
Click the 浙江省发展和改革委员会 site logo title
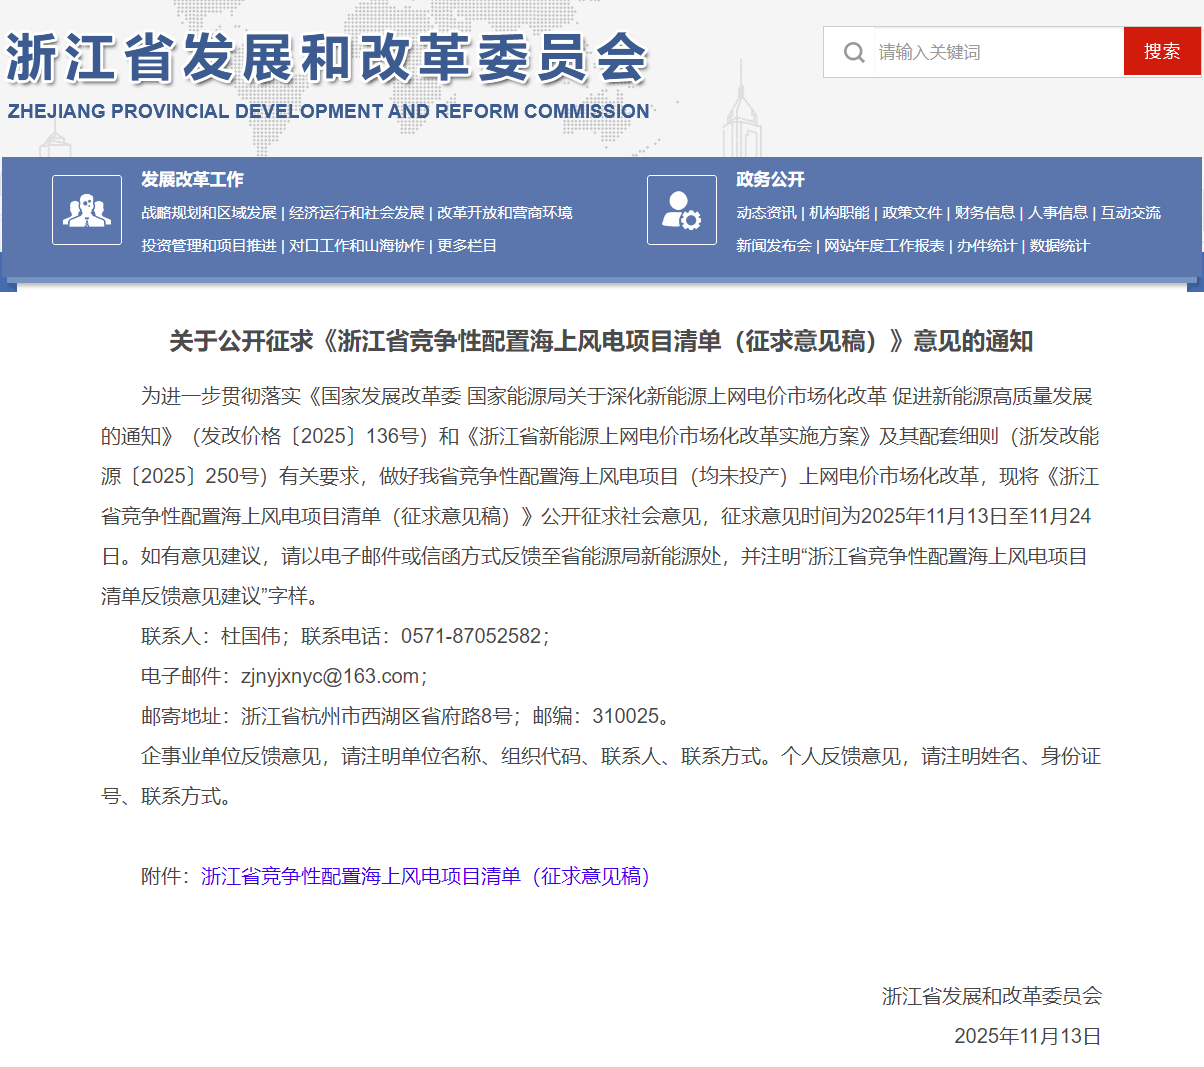[x=328, y=60]
